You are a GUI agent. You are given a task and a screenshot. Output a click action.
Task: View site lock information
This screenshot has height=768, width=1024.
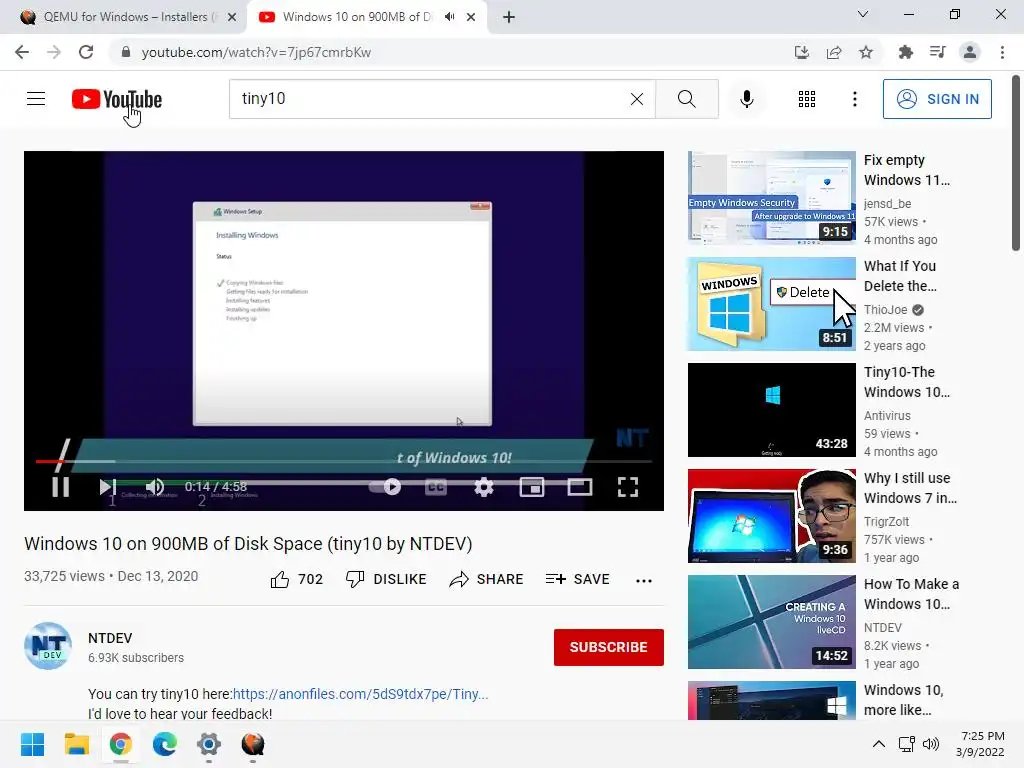coord(126,52)
